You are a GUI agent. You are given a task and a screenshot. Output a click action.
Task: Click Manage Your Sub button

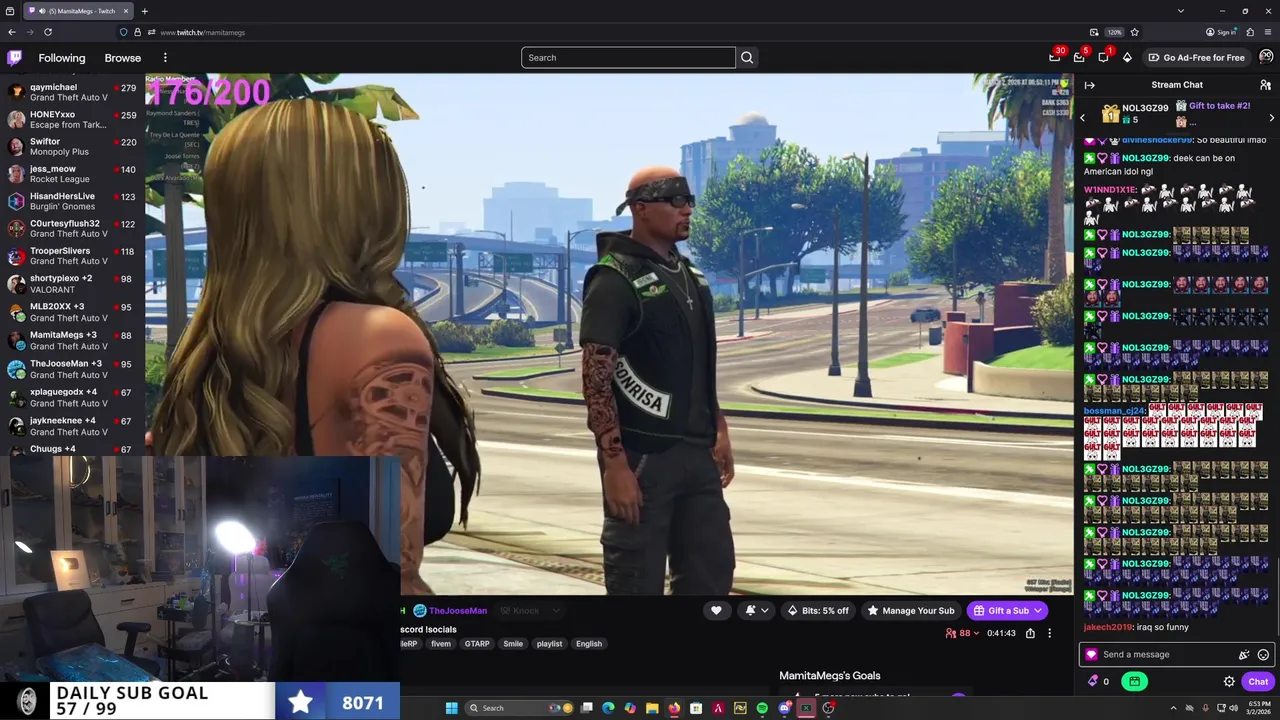911,610
